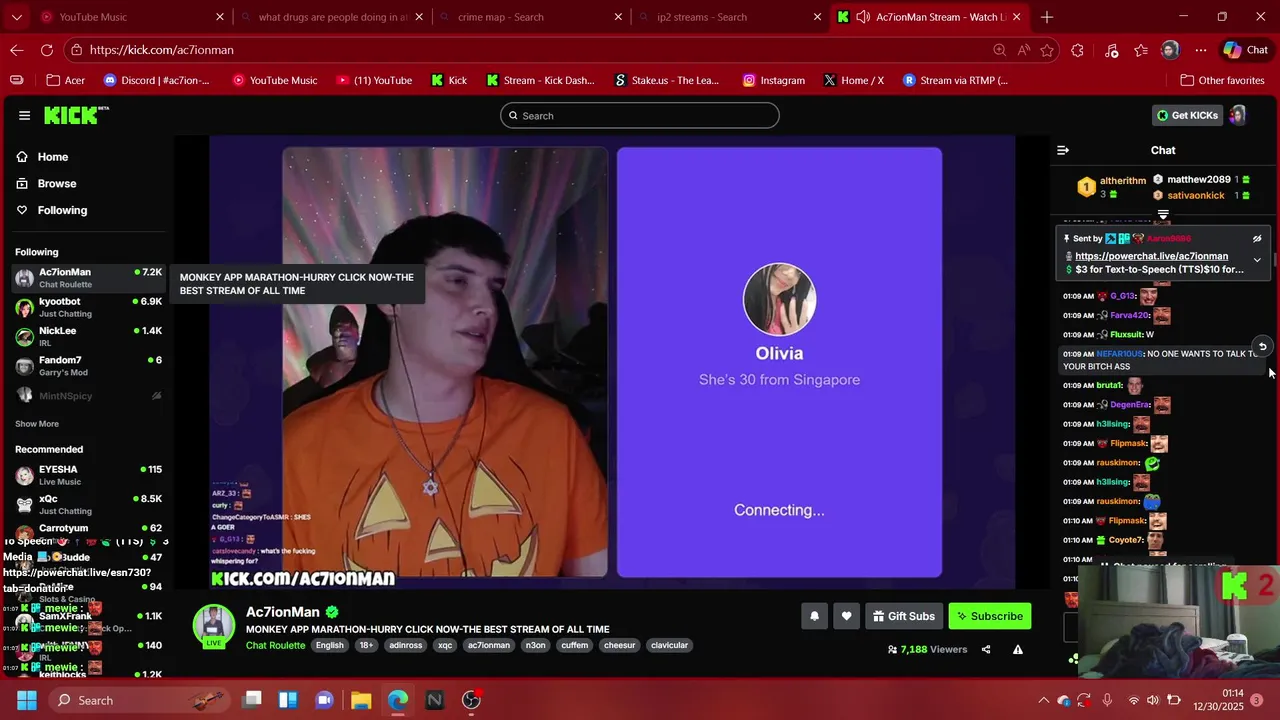
Task: Share the stream using the share icon
Action: click(986, 649)
